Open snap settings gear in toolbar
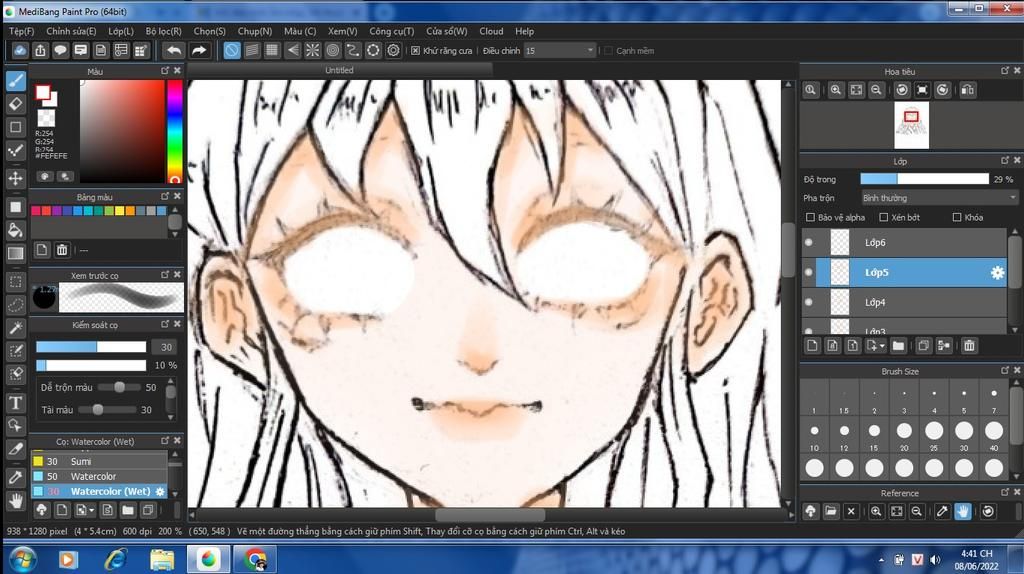Viewport: 1024px width, 574px height. pos(393,50)
